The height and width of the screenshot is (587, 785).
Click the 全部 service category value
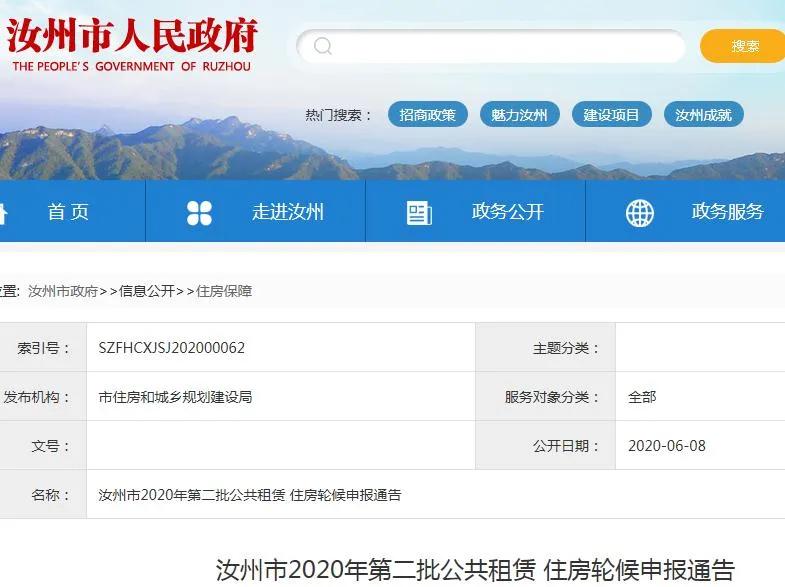[642, 397]
